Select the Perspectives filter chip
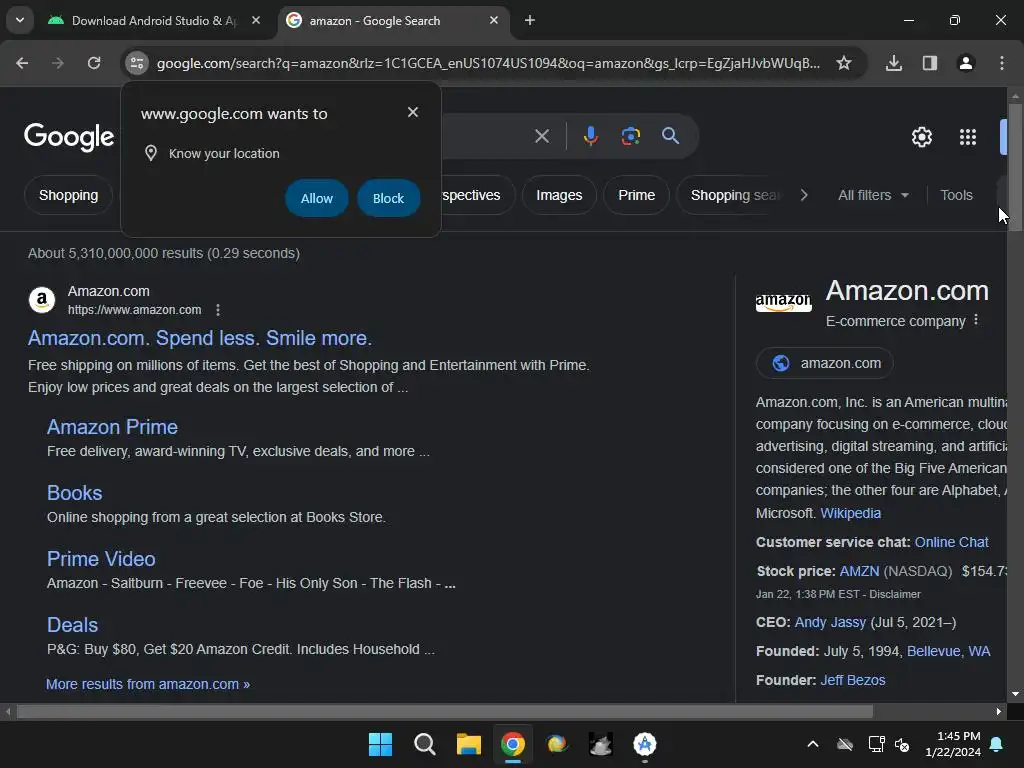Image resolution: width=1024 pixels, height=768 pixels. click(478, 195)
